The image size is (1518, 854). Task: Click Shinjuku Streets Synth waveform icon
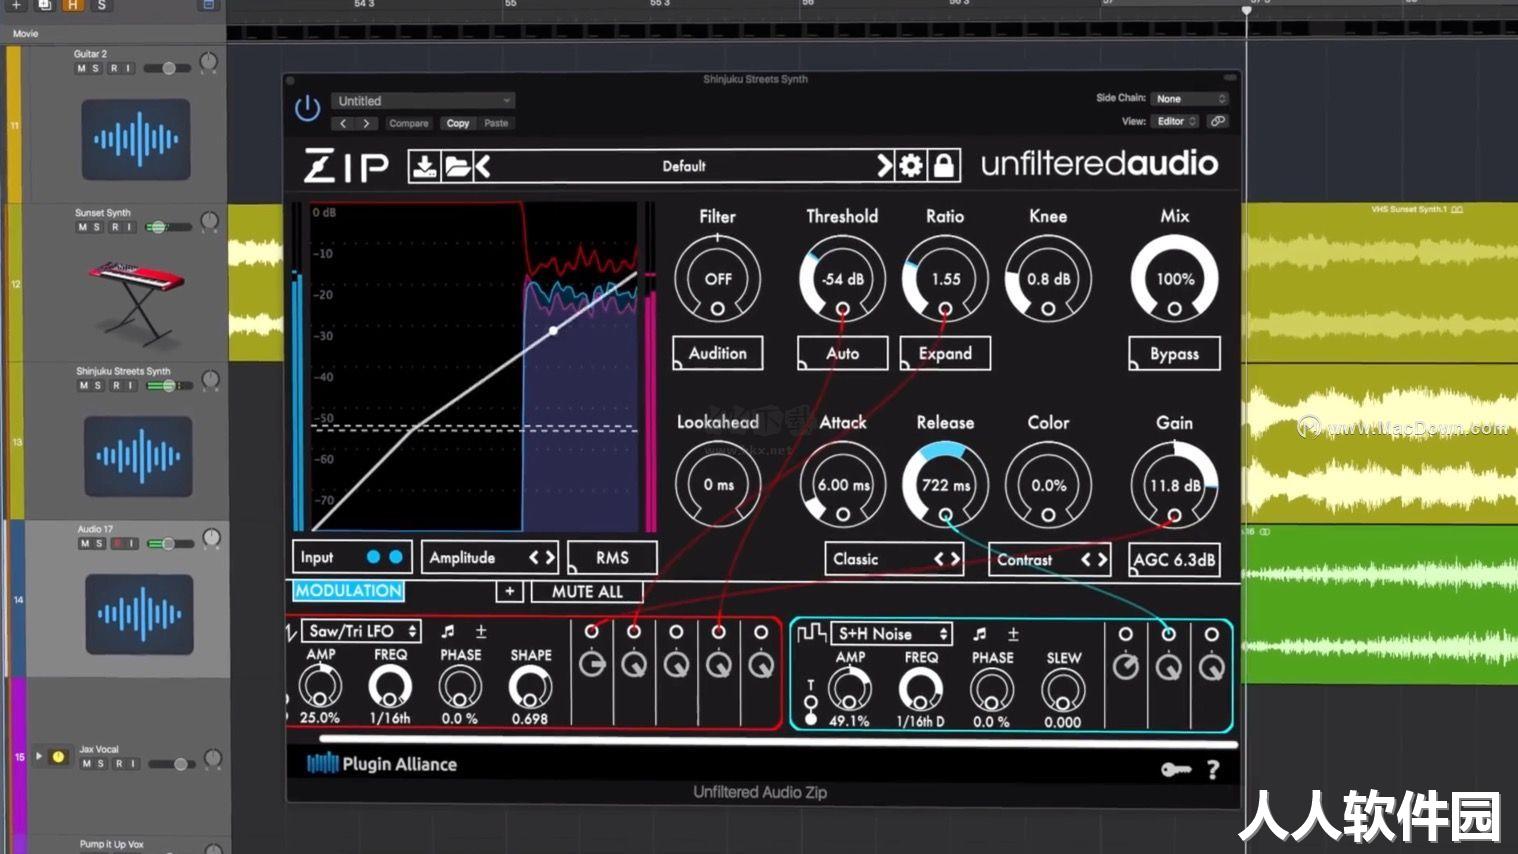click(138, 457)
